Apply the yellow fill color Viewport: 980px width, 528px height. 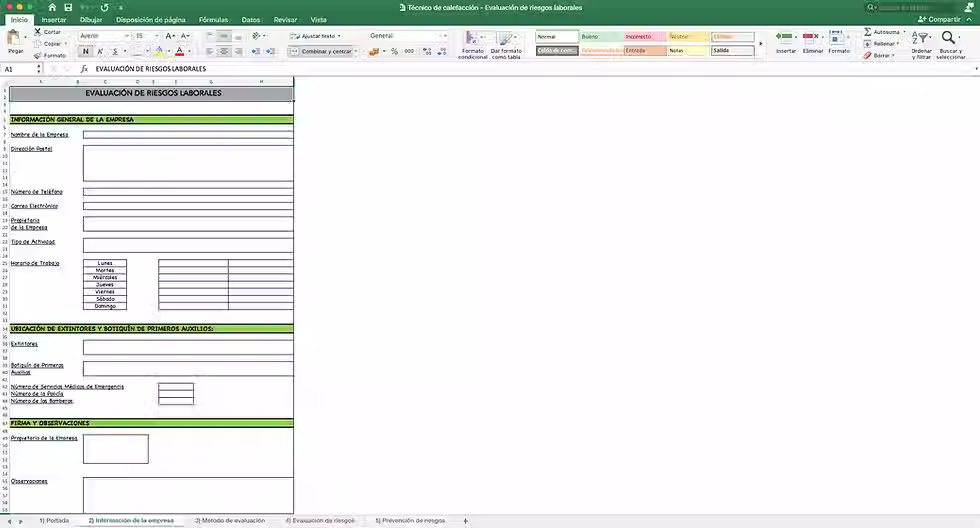[159, 51]
